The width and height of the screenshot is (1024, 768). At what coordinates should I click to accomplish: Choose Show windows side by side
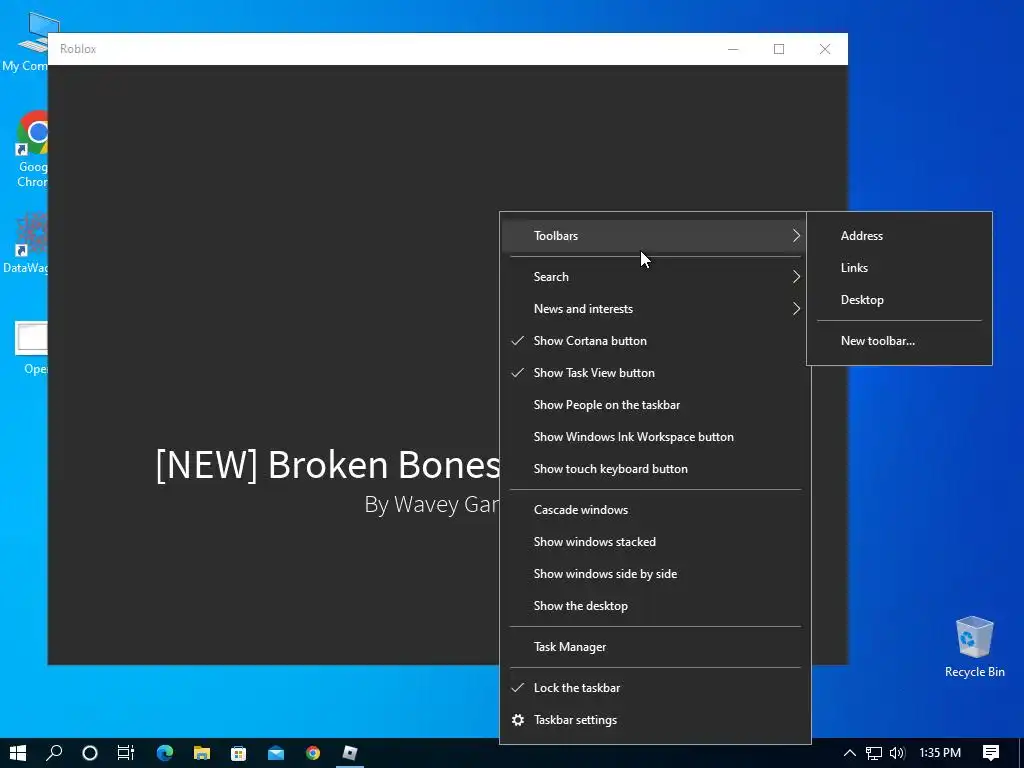coord(655,574)
